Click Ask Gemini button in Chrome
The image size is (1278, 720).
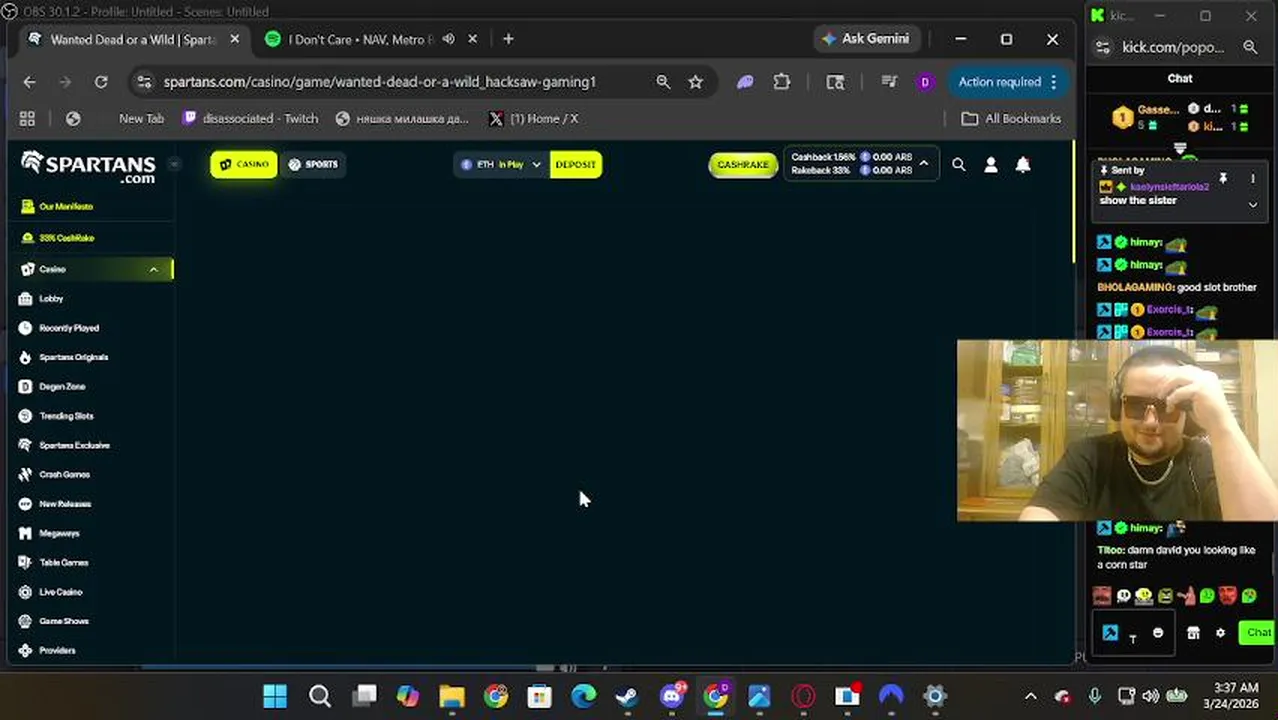865,39
